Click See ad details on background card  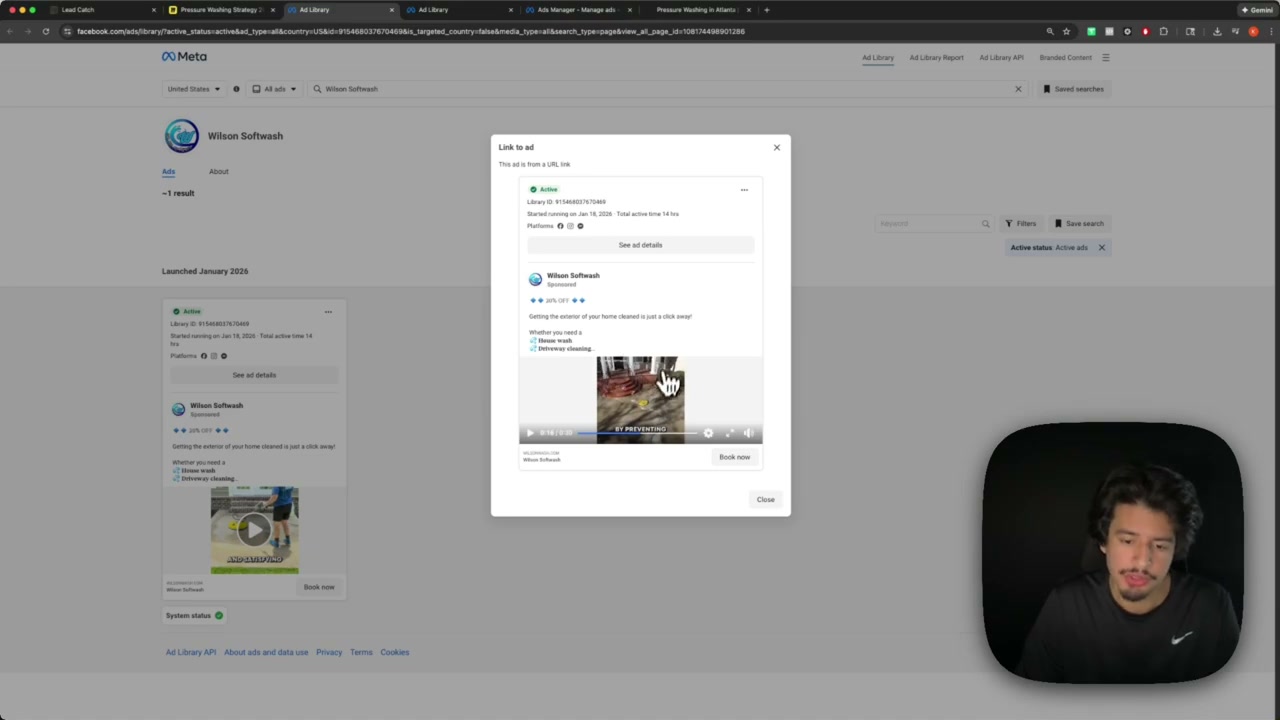254,375
